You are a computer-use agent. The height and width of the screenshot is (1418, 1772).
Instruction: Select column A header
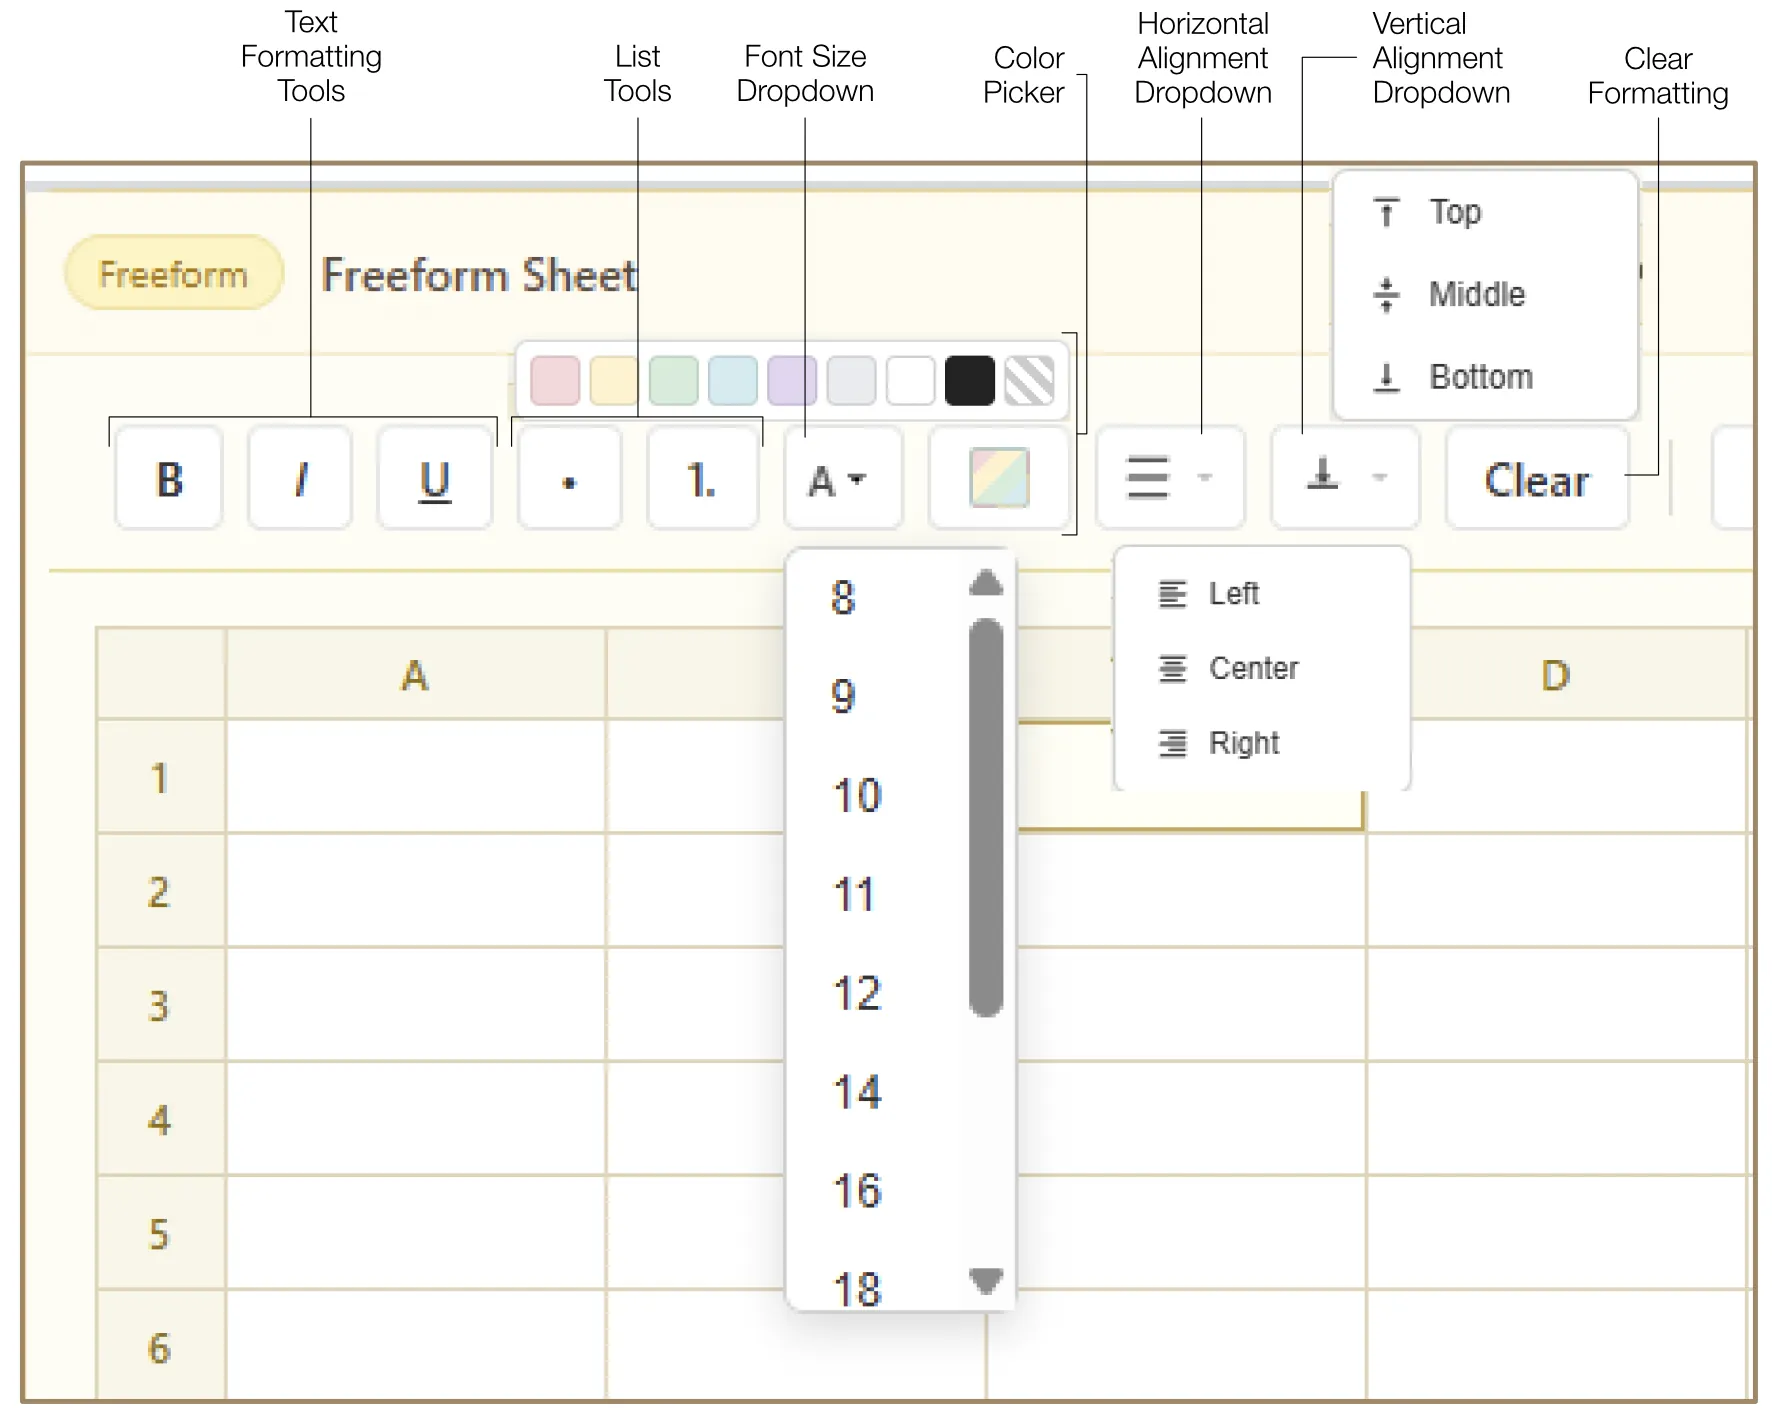click(x=415, y=675)
